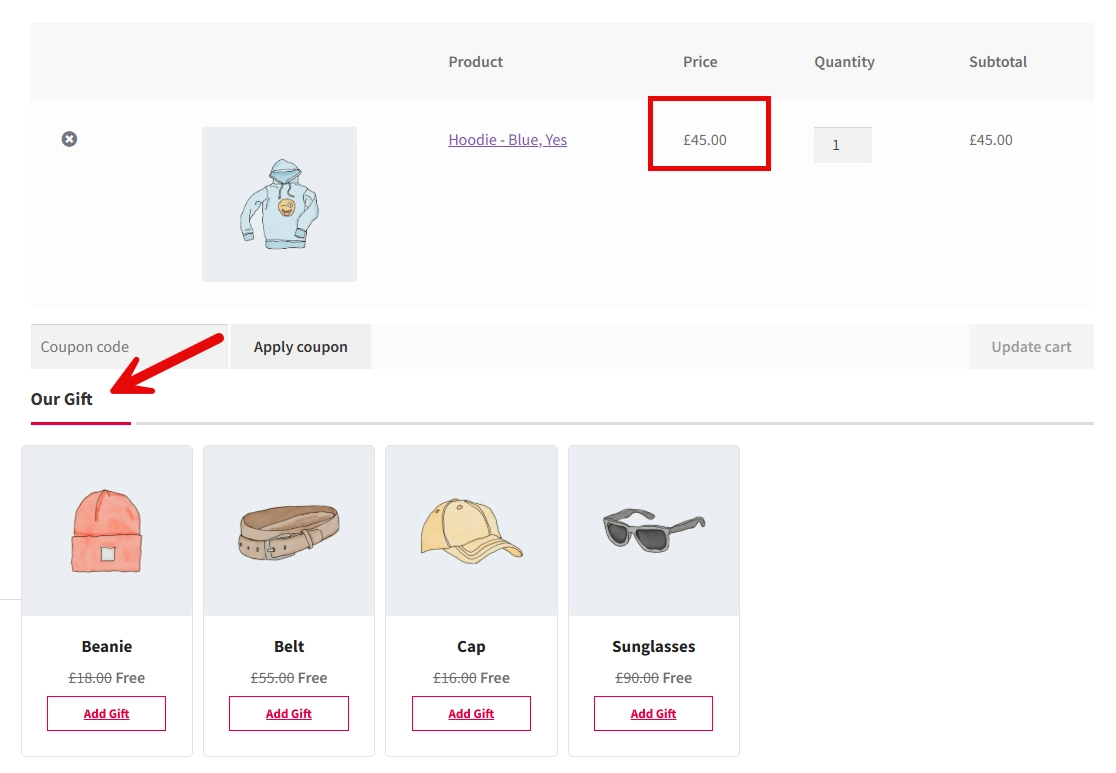The width and height of the screenshot is (1116, 773).
Task: Open the Cap gift image
Action: (x=471, y=531)
